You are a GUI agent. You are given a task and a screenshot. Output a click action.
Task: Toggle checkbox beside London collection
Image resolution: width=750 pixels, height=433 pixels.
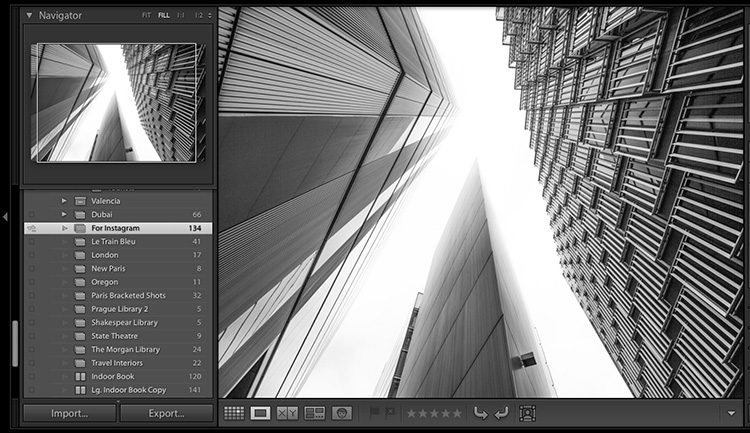coord(32,255)
